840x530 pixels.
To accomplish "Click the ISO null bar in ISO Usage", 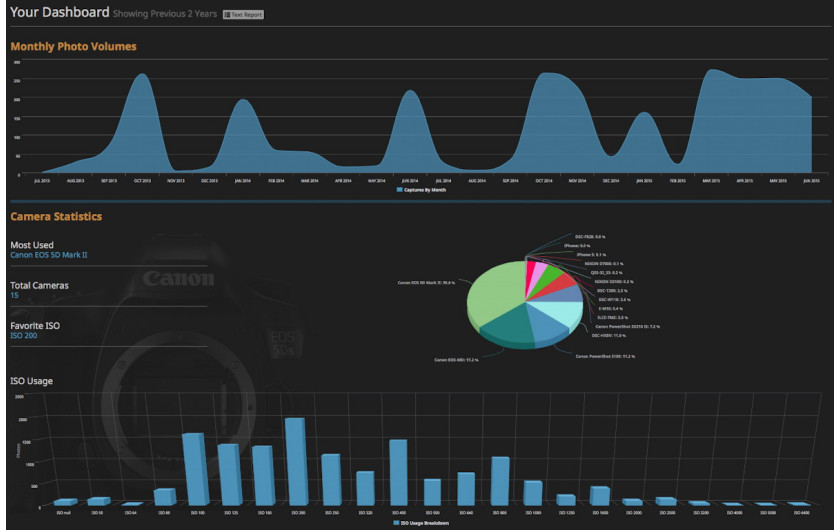I will pyautogui.click(x=65, y=502).
